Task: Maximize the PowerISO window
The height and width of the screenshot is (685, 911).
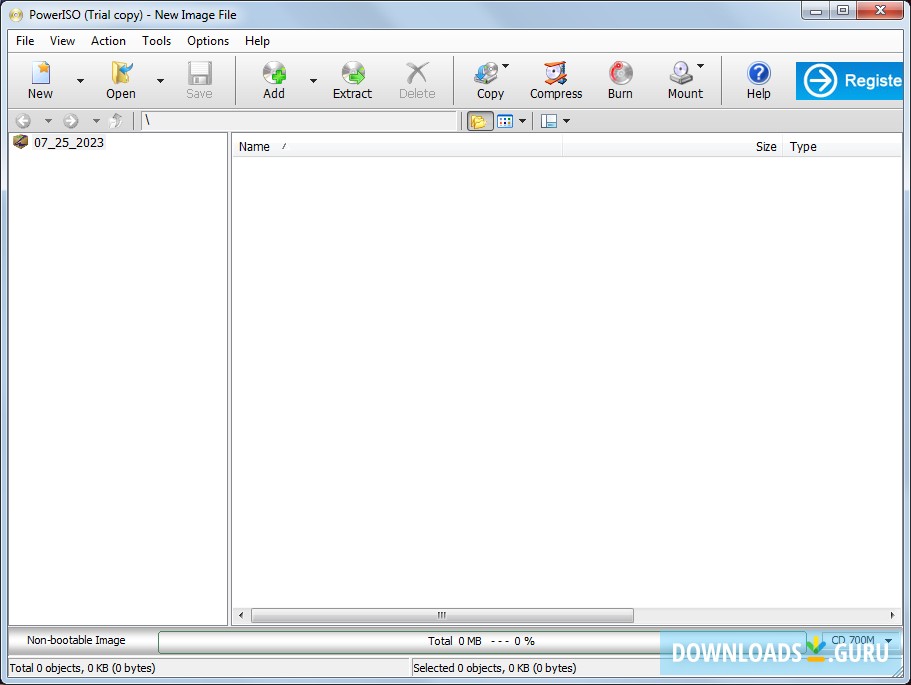Action: point(843,10)
